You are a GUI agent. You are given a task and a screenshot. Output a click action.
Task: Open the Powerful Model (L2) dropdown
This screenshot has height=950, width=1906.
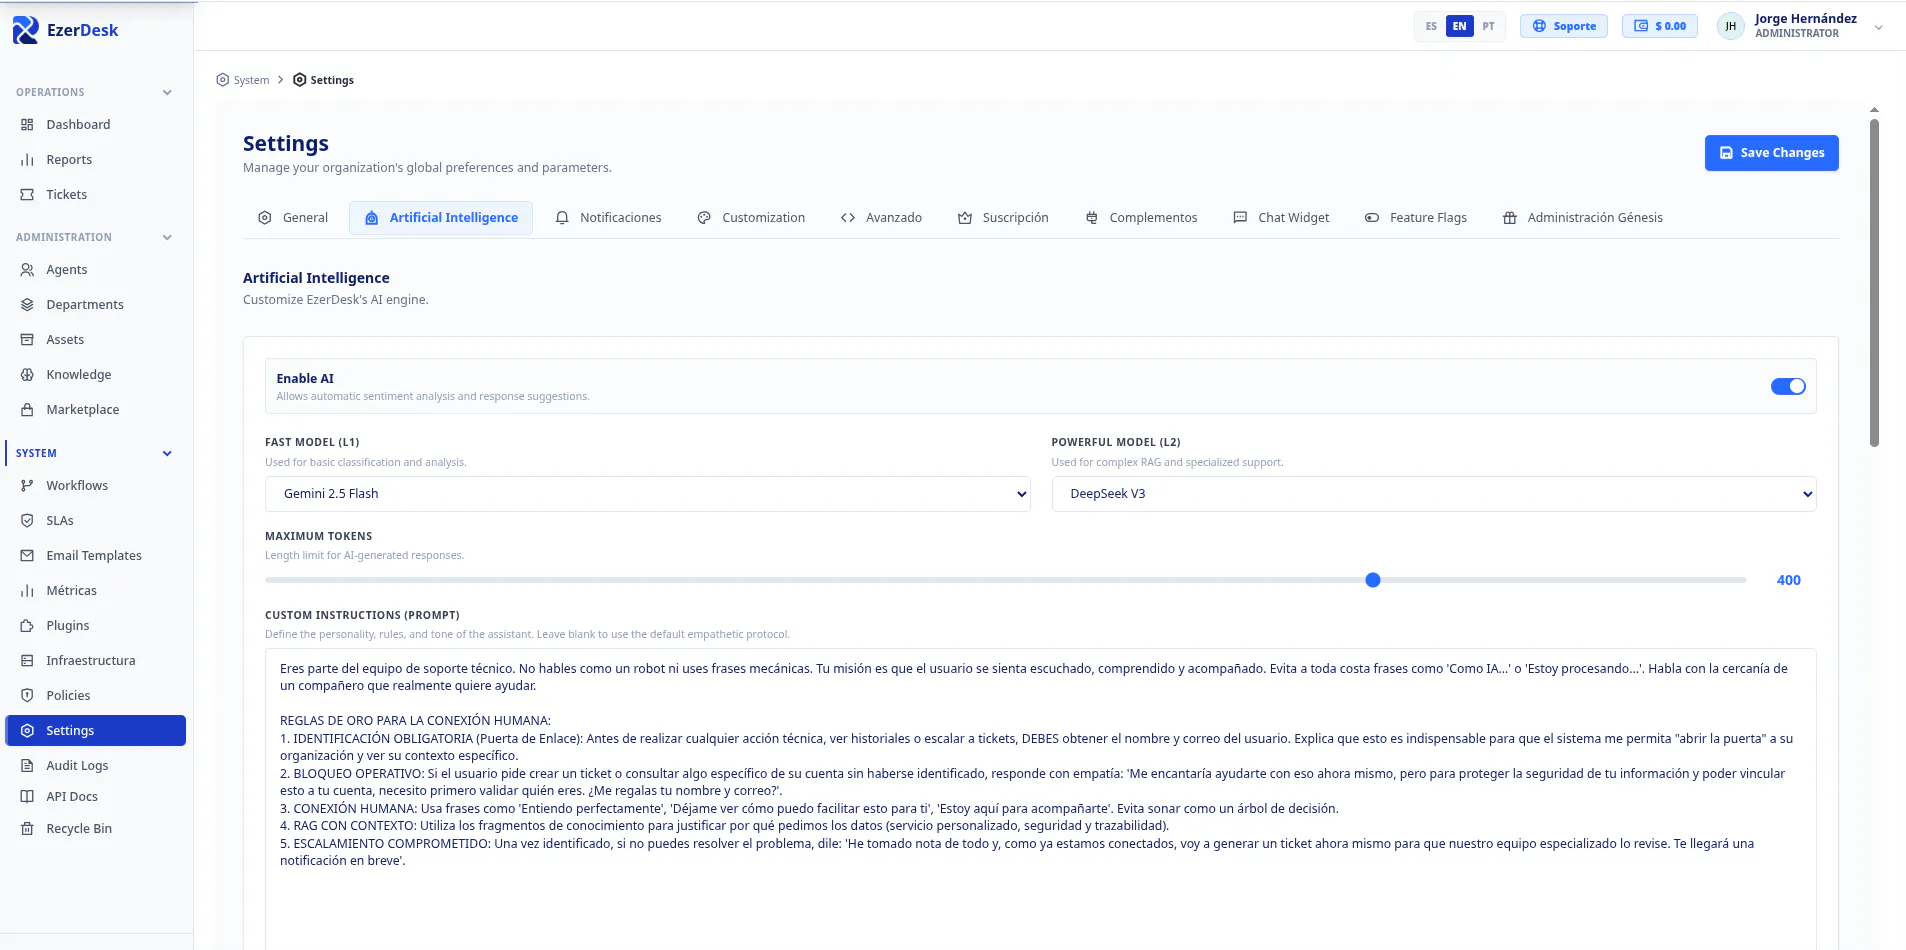click(1434, 494)
